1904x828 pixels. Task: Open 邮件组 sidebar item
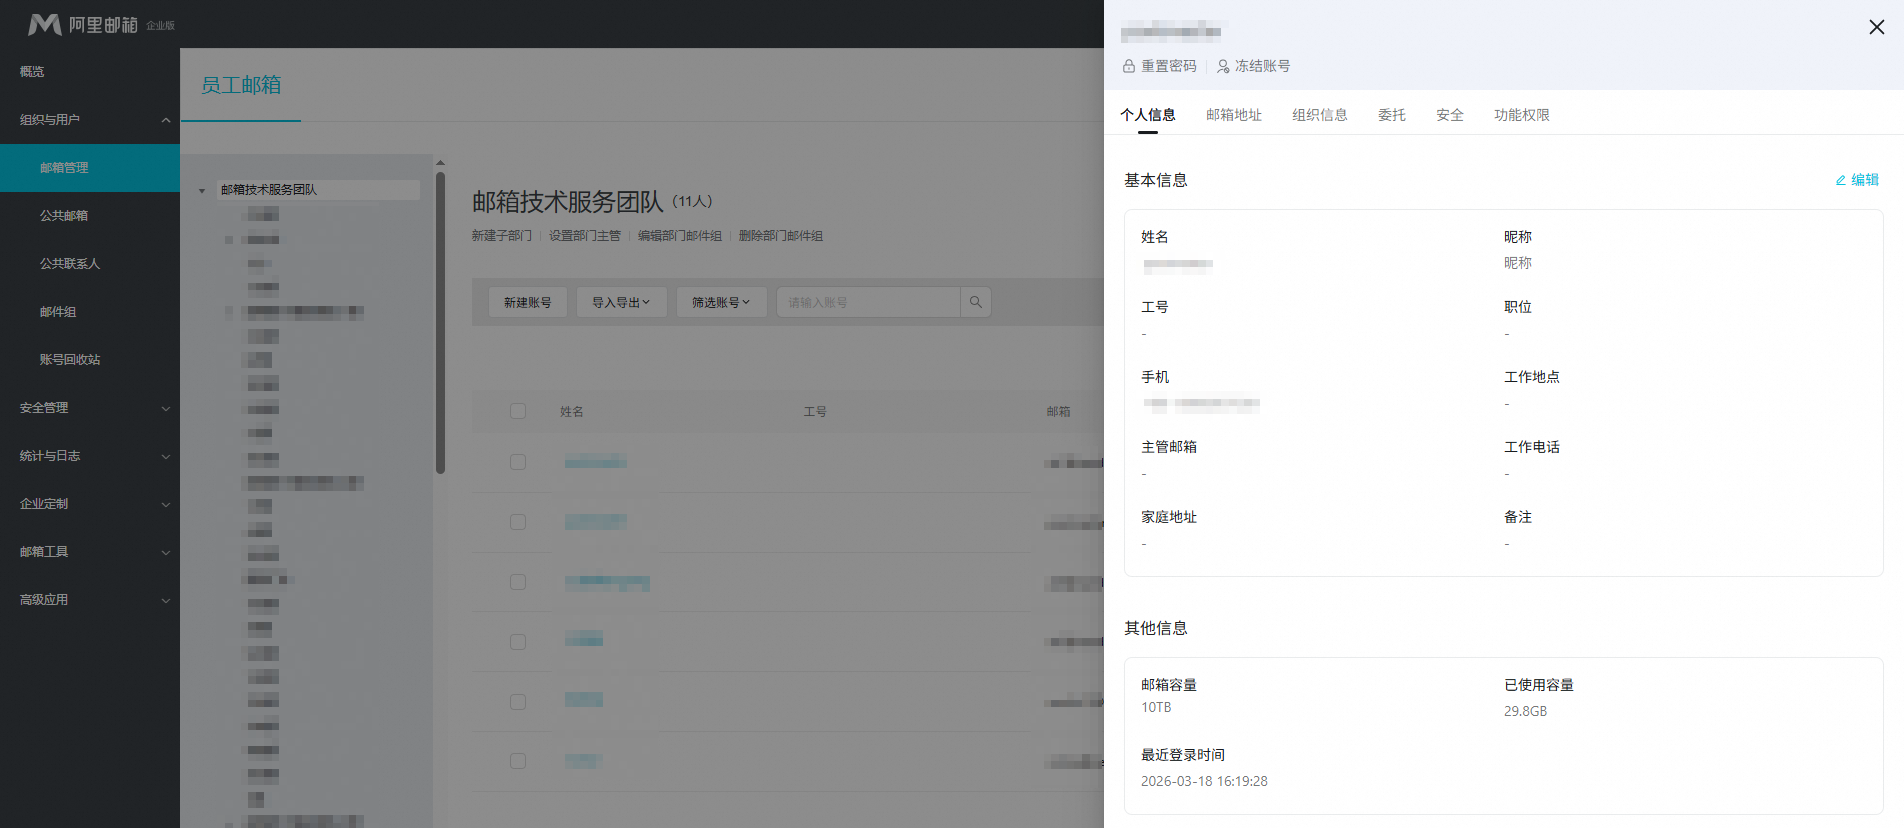tap(90, 312)
